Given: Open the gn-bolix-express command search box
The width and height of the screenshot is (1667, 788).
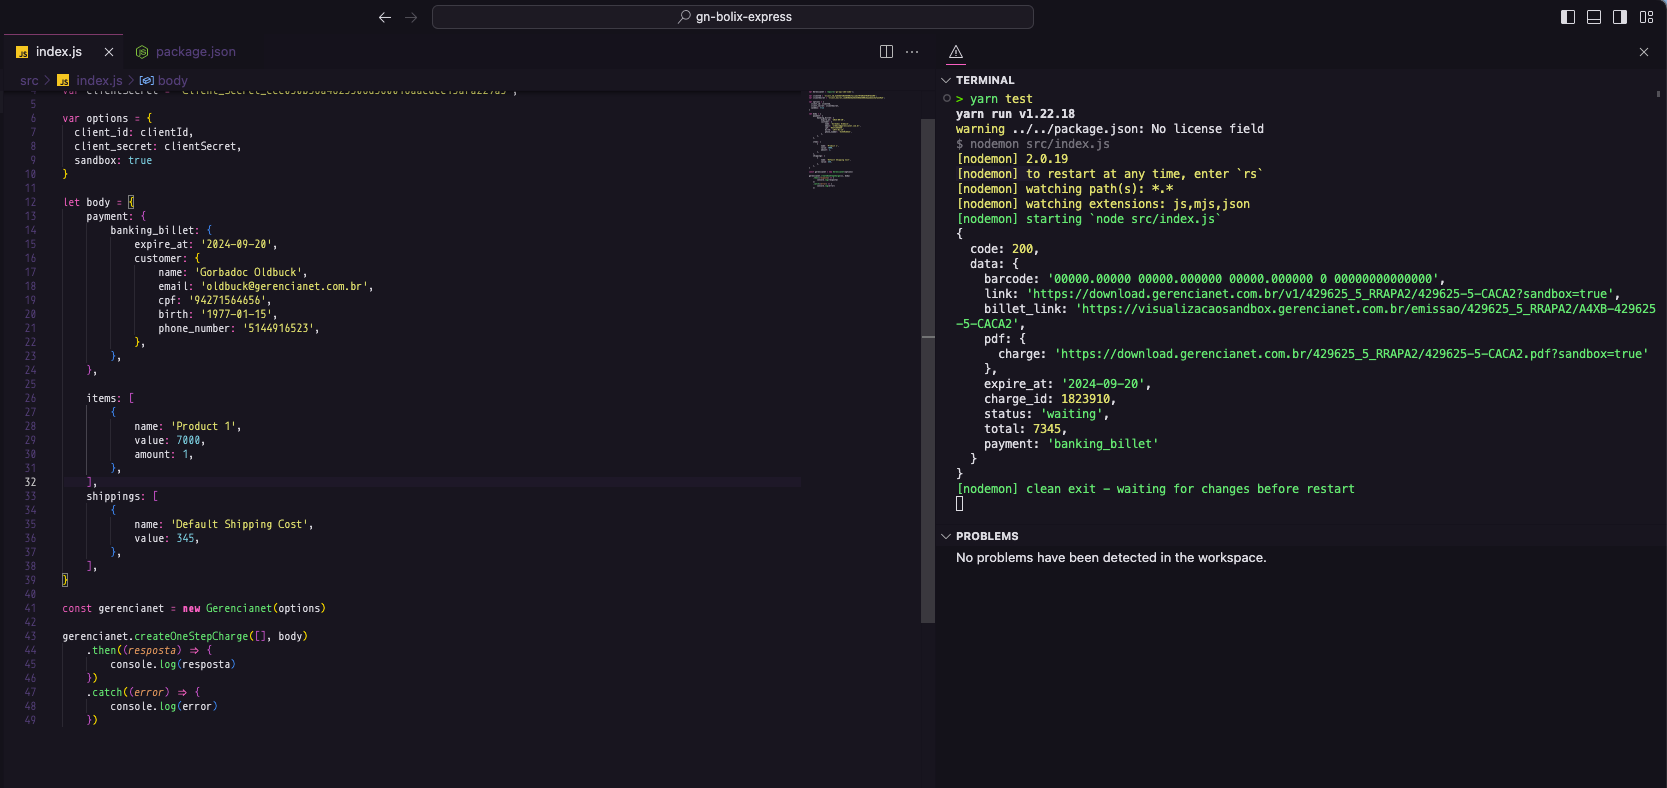Looking at the screenshot, I should [732, 17].
